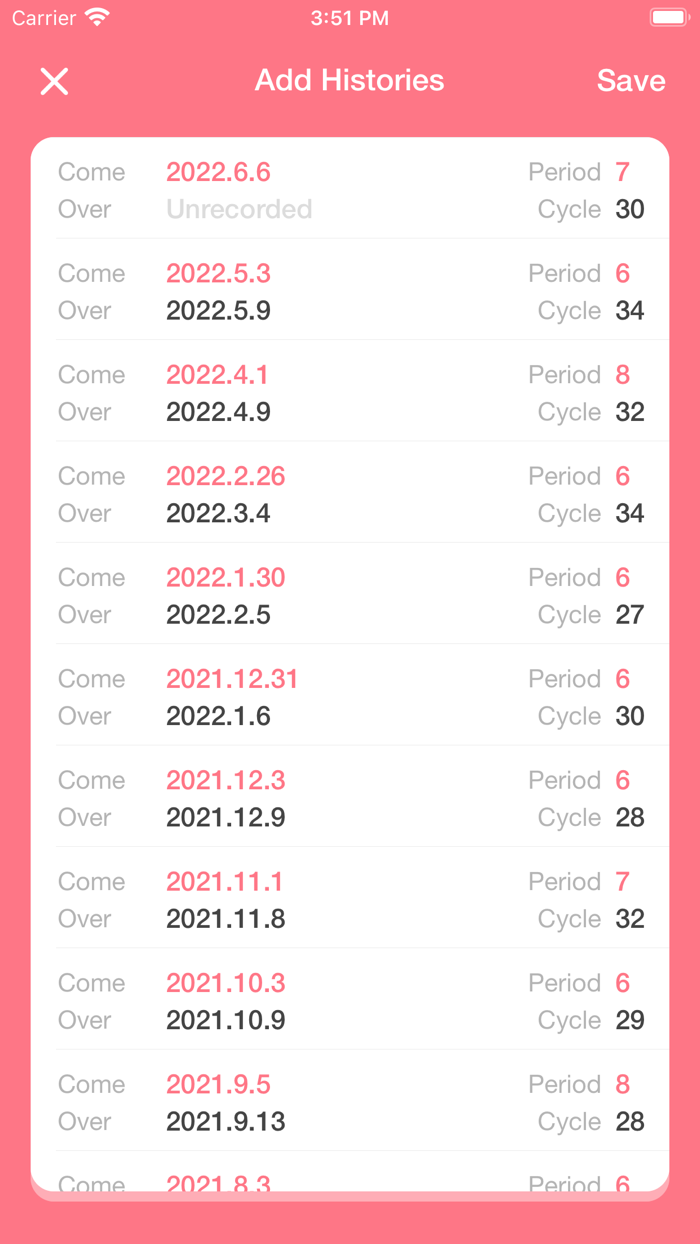Change Period 6 for the 2021.10.3 entry
Screen dimensions: 700x1244
tap(622, 983)
